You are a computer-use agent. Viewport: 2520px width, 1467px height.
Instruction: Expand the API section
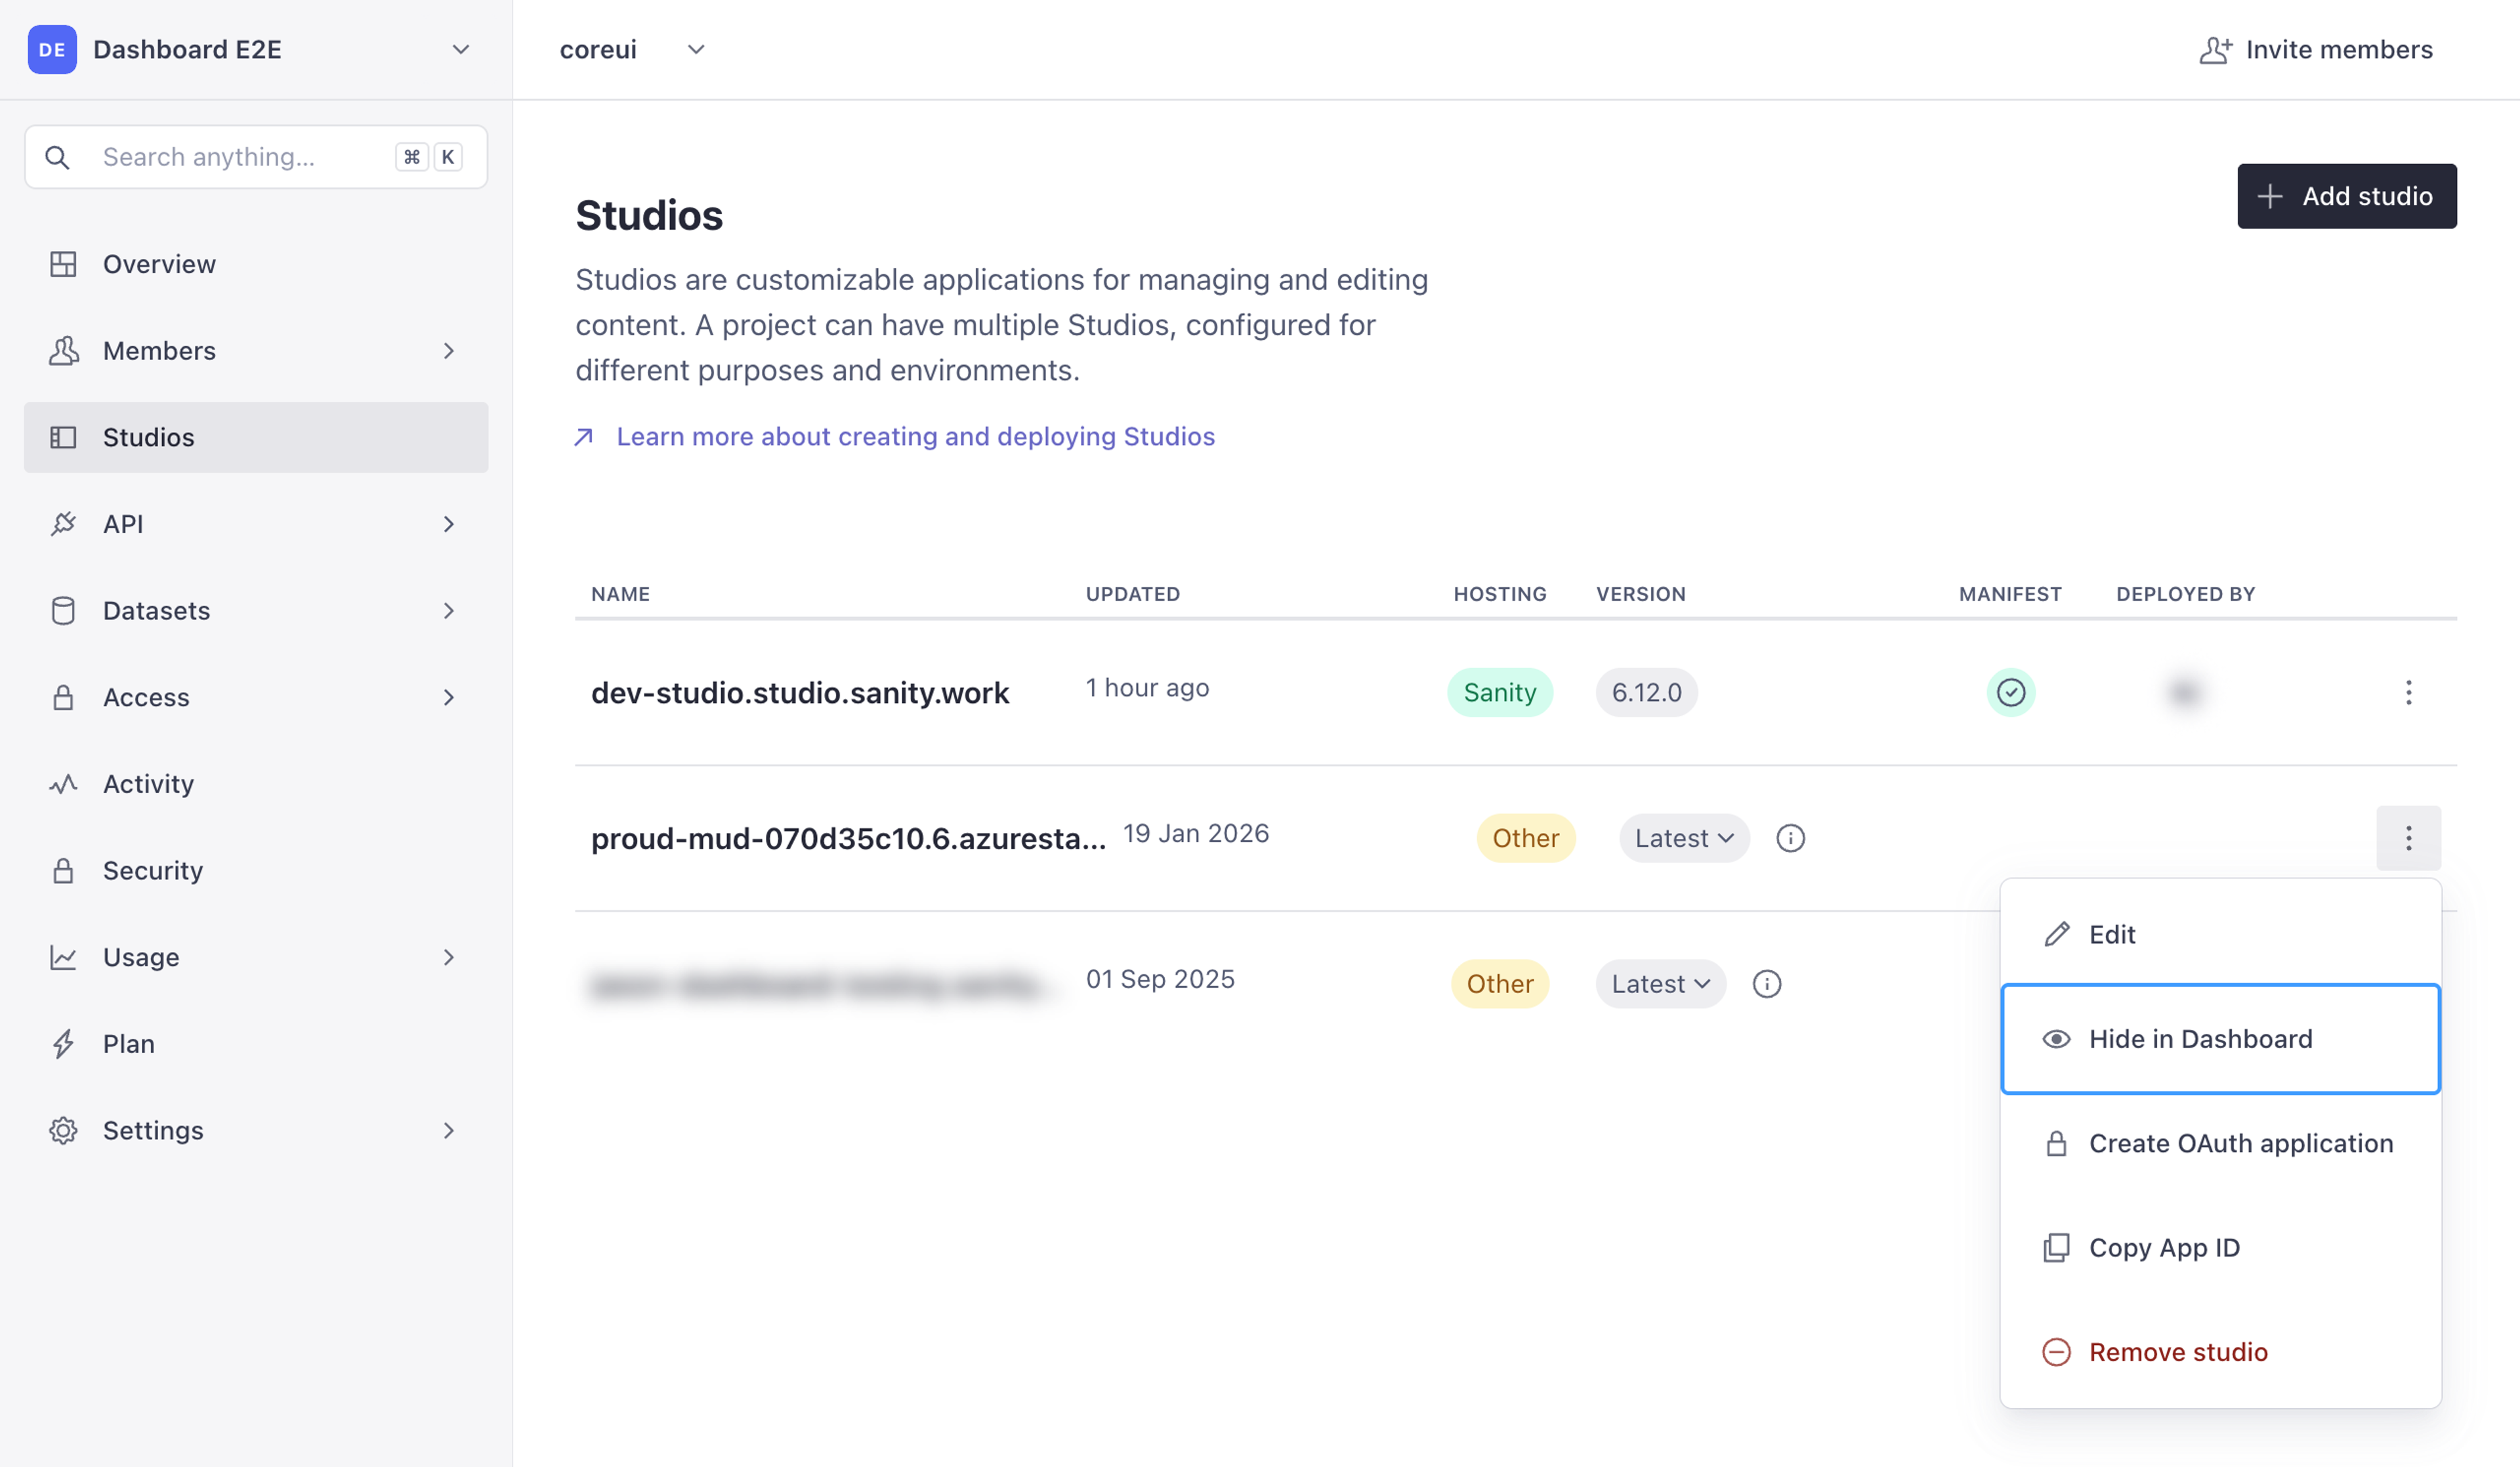tap(448, 524)
